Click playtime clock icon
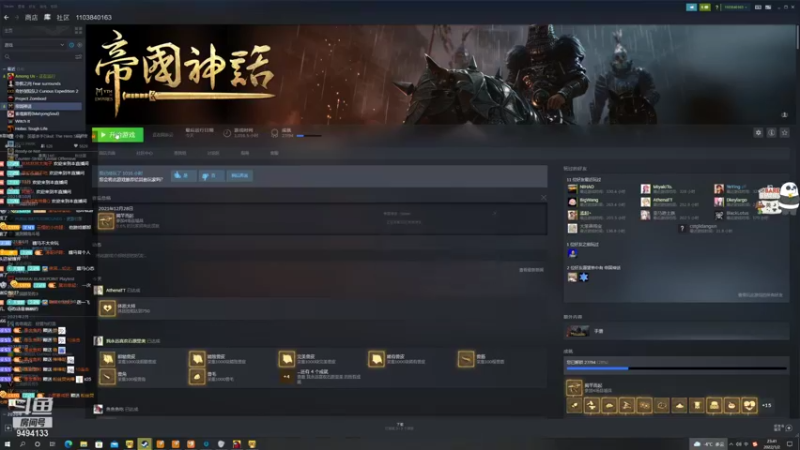 227,133
